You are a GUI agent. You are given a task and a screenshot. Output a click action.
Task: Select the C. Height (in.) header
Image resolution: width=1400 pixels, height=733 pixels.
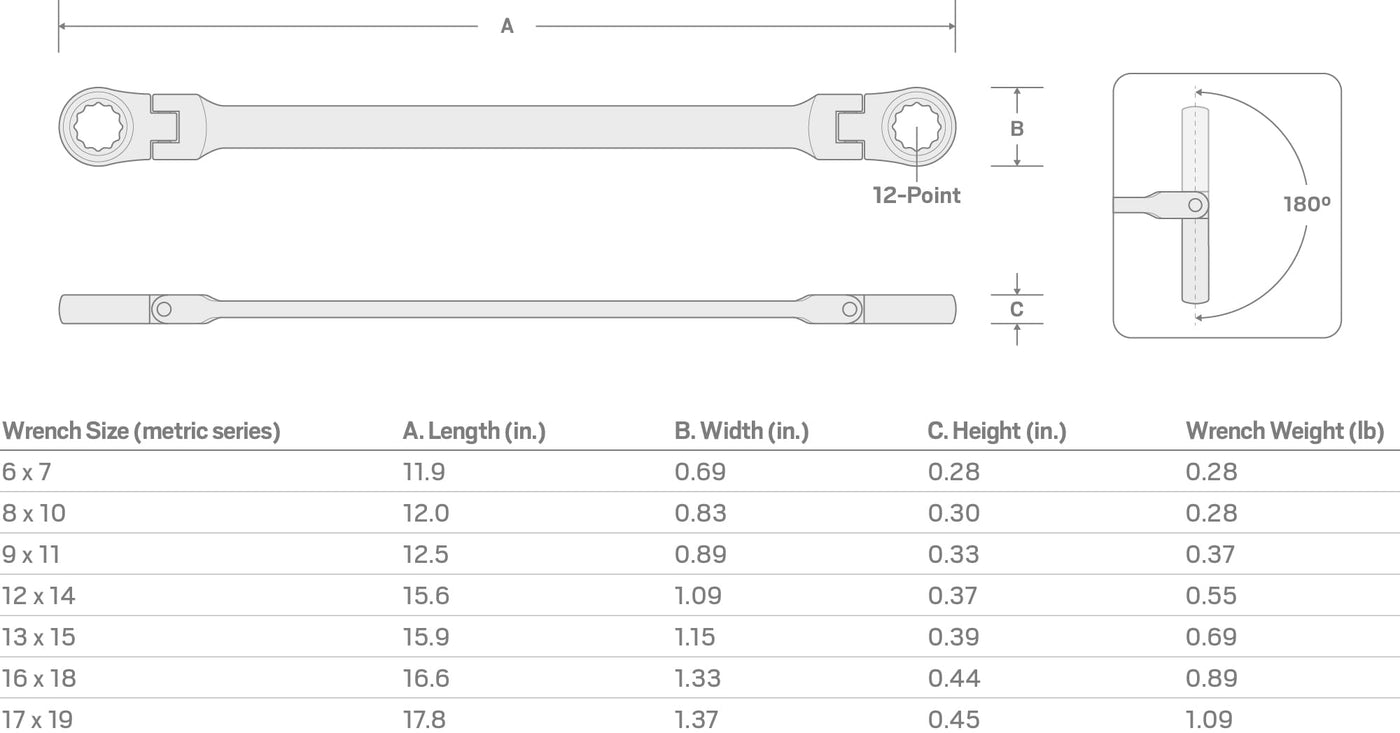997,432
